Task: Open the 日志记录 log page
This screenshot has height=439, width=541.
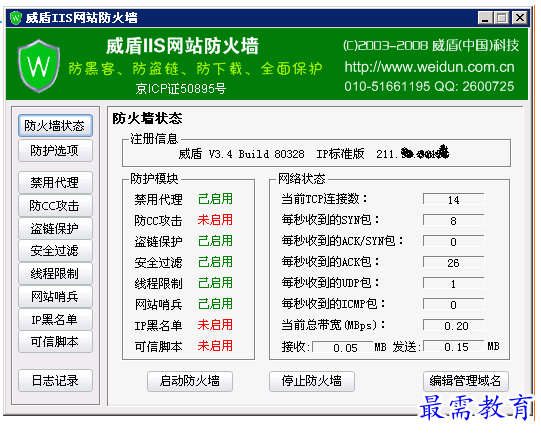Action: tap(55, 381)
